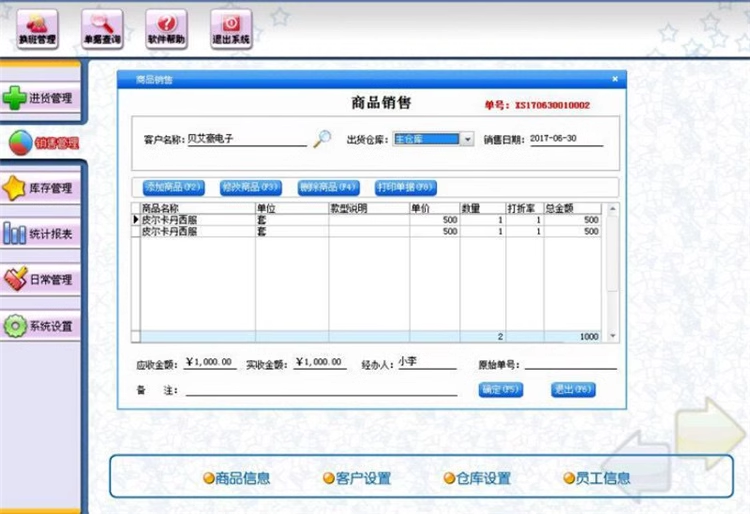Click the customer search magnifier icon

pos(322,139)
